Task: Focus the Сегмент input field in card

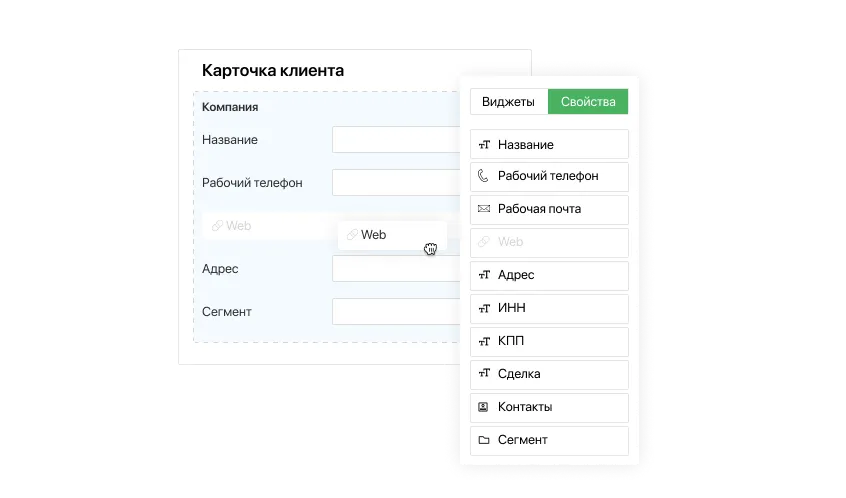Action: 396,311
